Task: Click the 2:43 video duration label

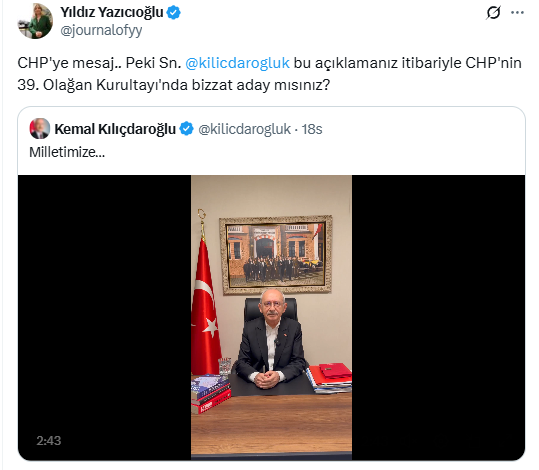Action: tap(49, 440)
